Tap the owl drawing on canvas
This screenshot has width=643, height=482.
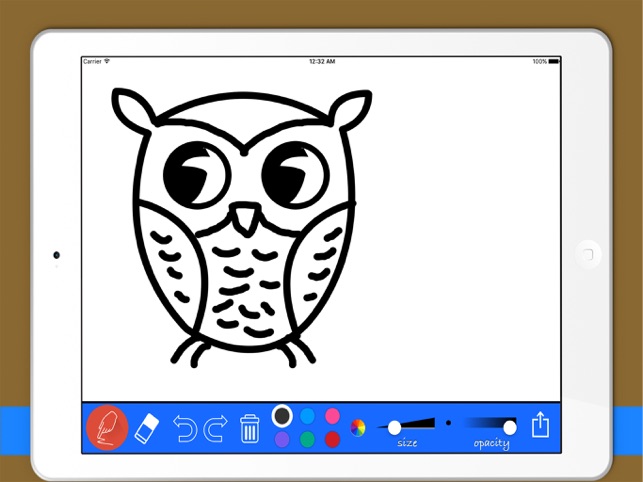click(242, 228)
